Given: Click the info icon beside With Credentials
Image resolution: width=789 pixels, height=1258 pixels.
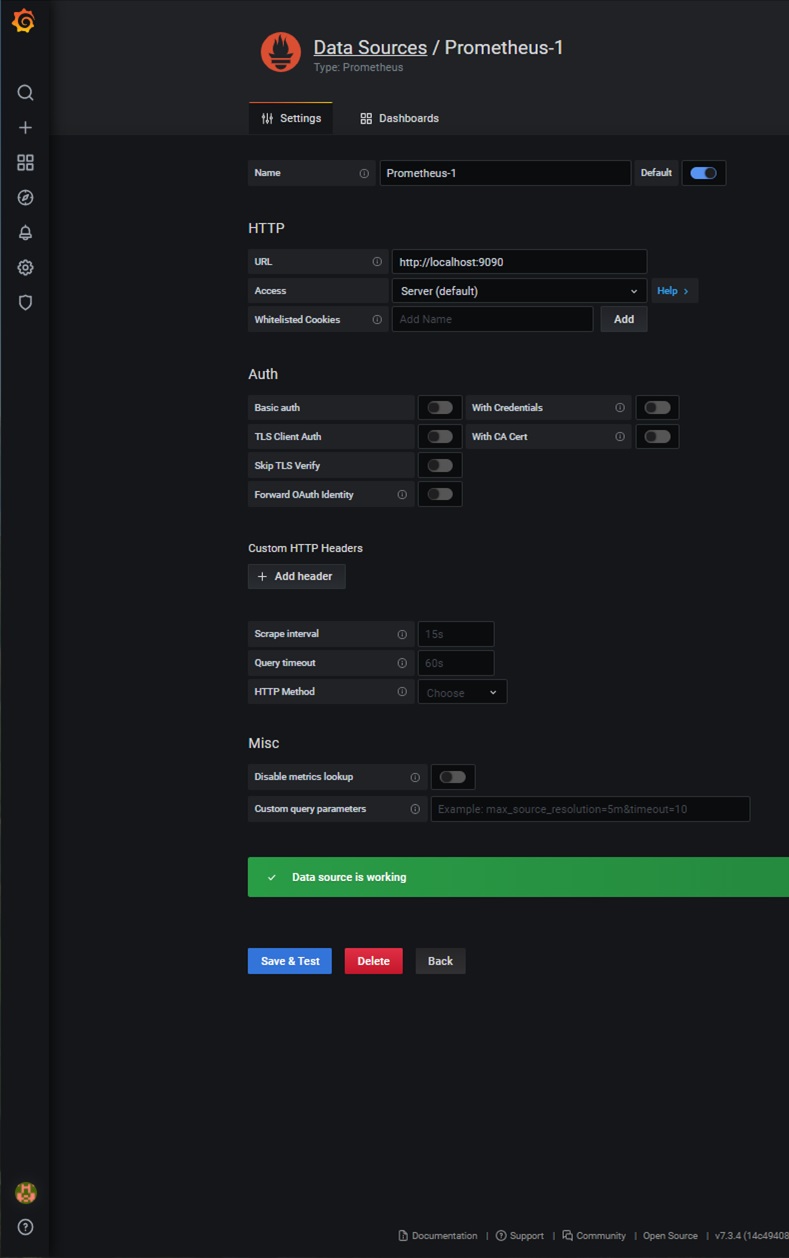Looking at the screenshot, I should click(x=620, y=408).
